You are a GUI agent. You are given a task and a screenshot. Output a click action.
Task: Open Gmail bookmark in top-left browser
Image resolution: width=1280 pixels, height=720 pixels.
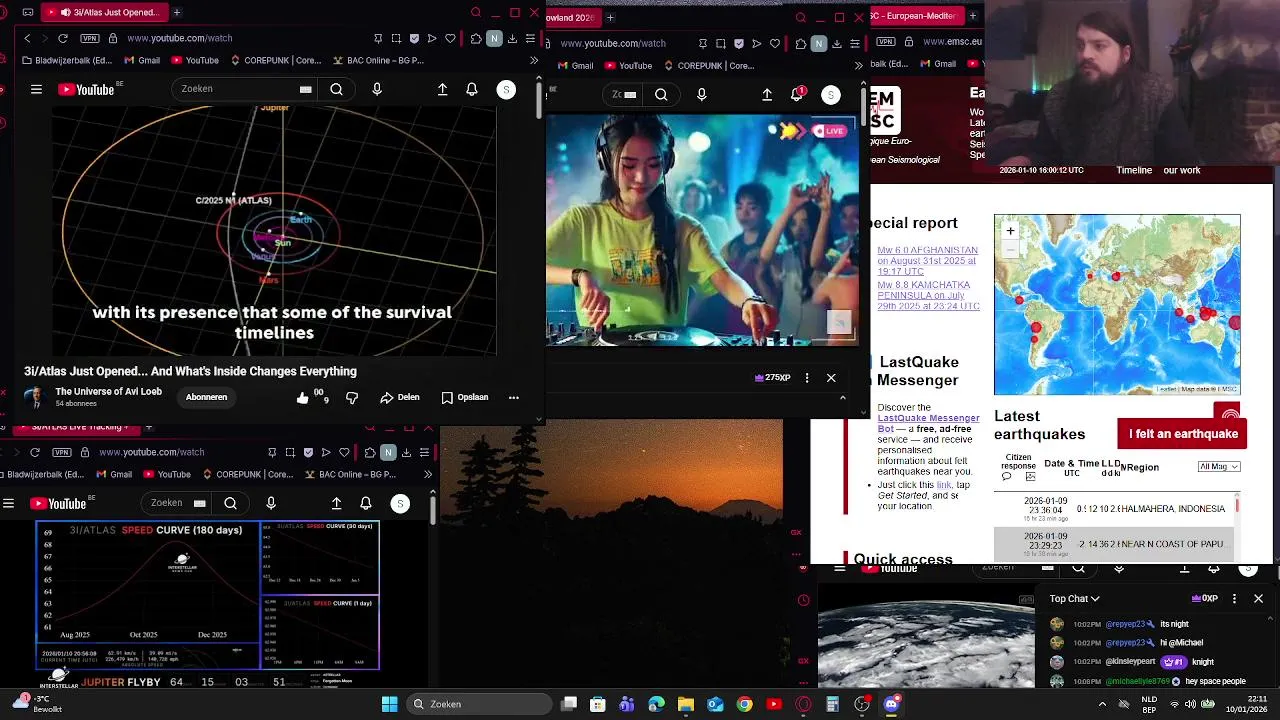(140, 60)
